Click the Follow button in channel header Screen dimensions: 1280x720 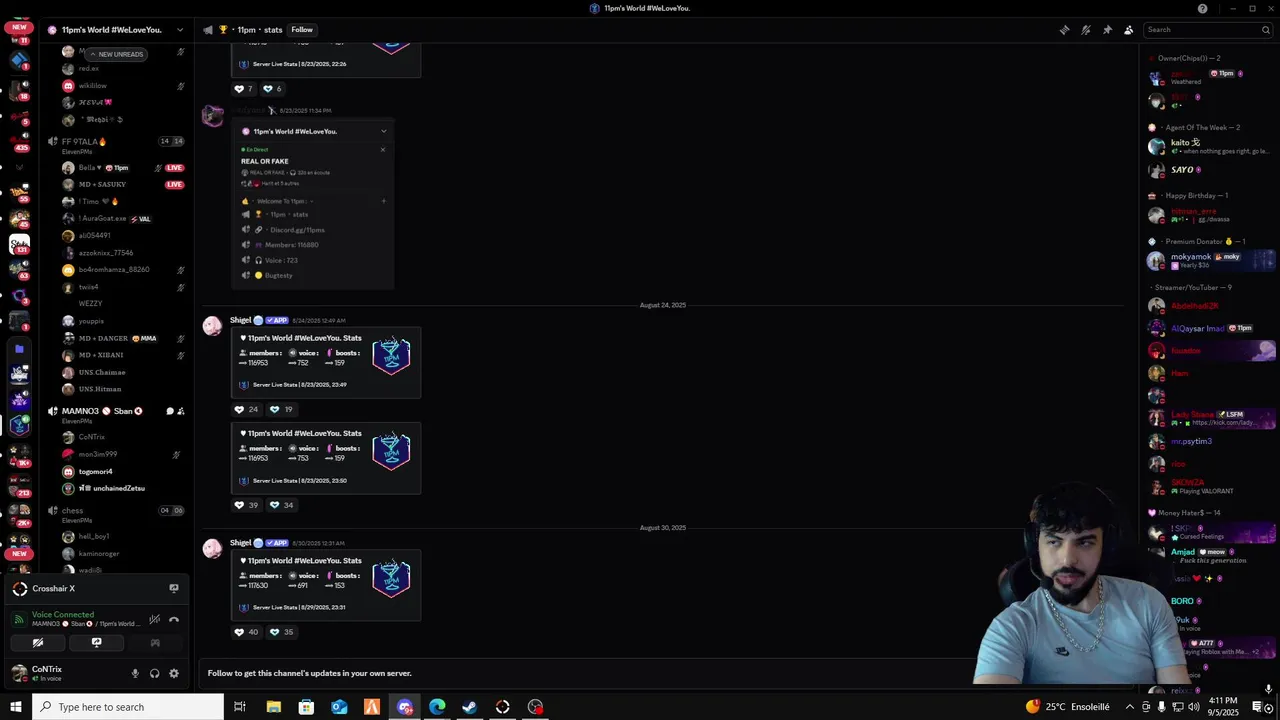[x=302, y=30]
